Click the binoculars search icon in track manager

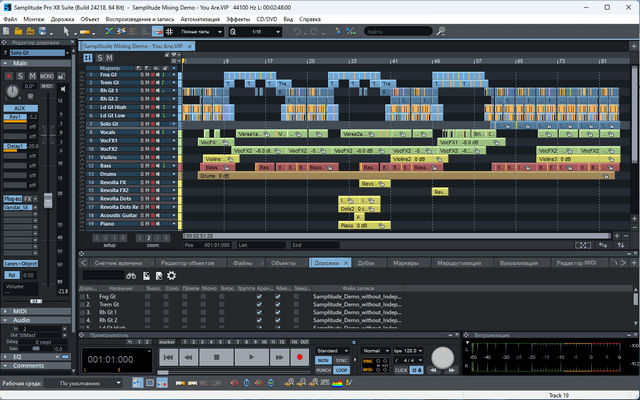132,274
